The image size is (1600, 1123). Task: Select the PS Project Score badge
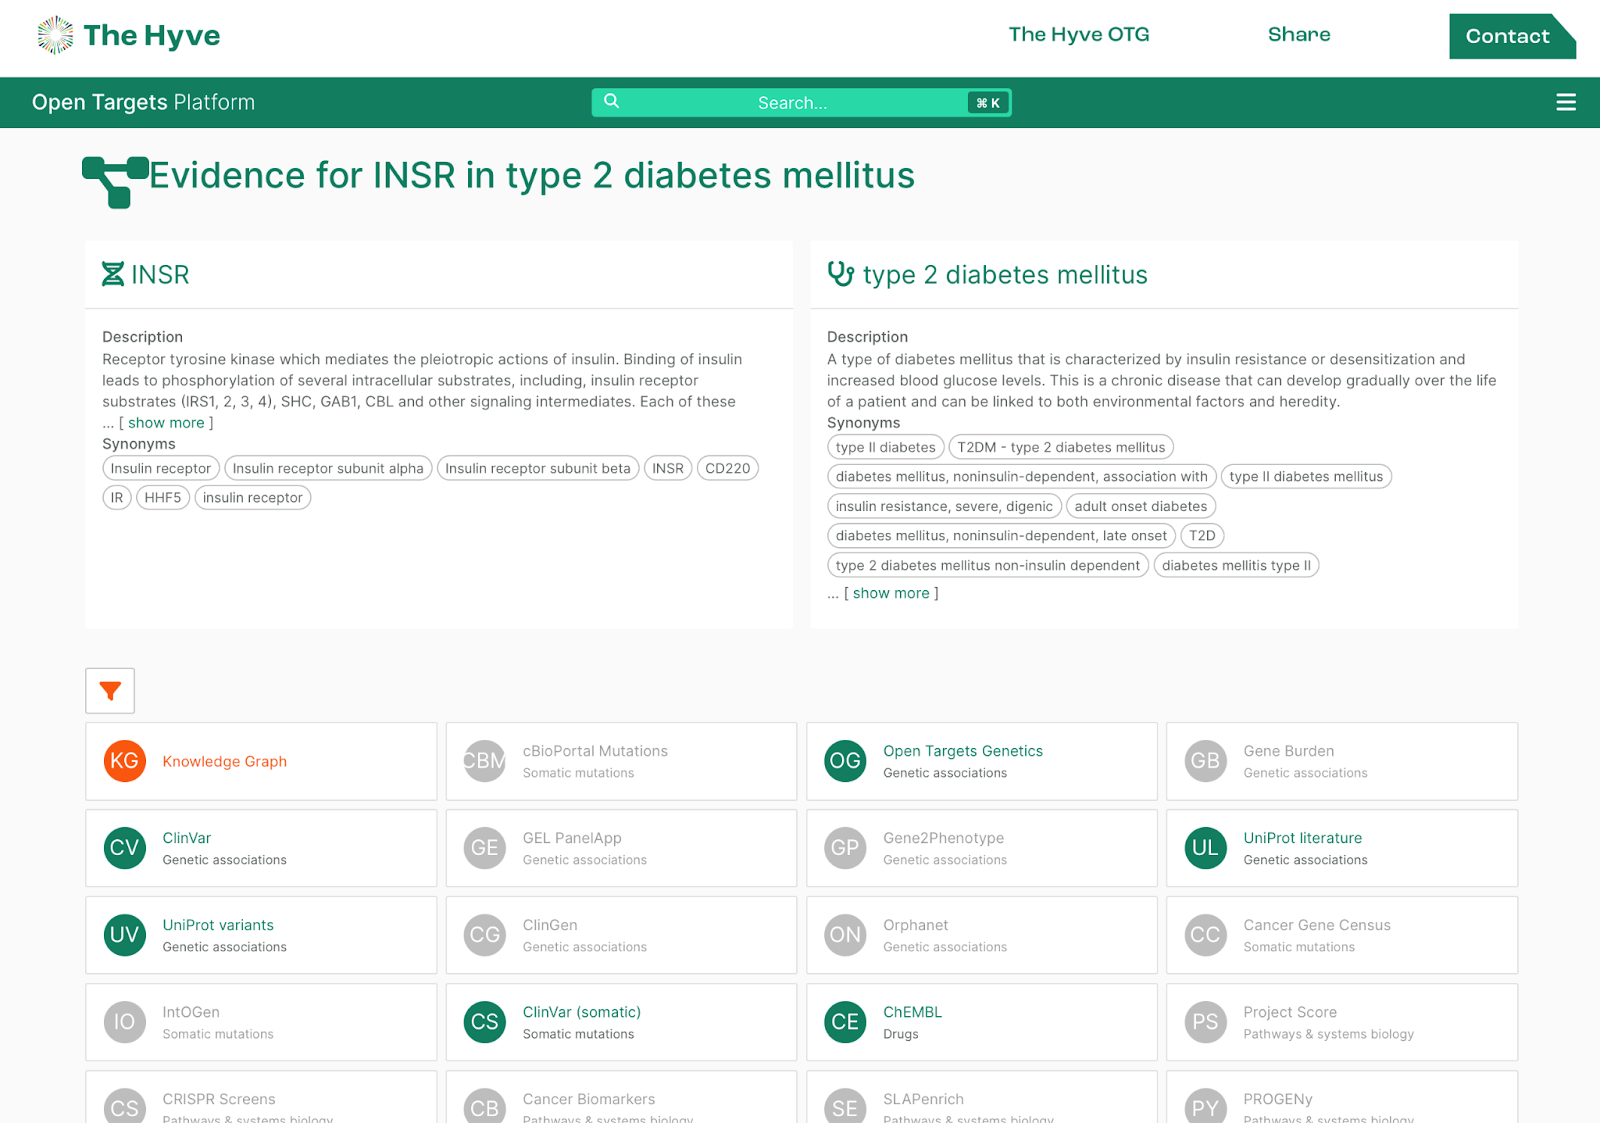tap(1205, 1022)
